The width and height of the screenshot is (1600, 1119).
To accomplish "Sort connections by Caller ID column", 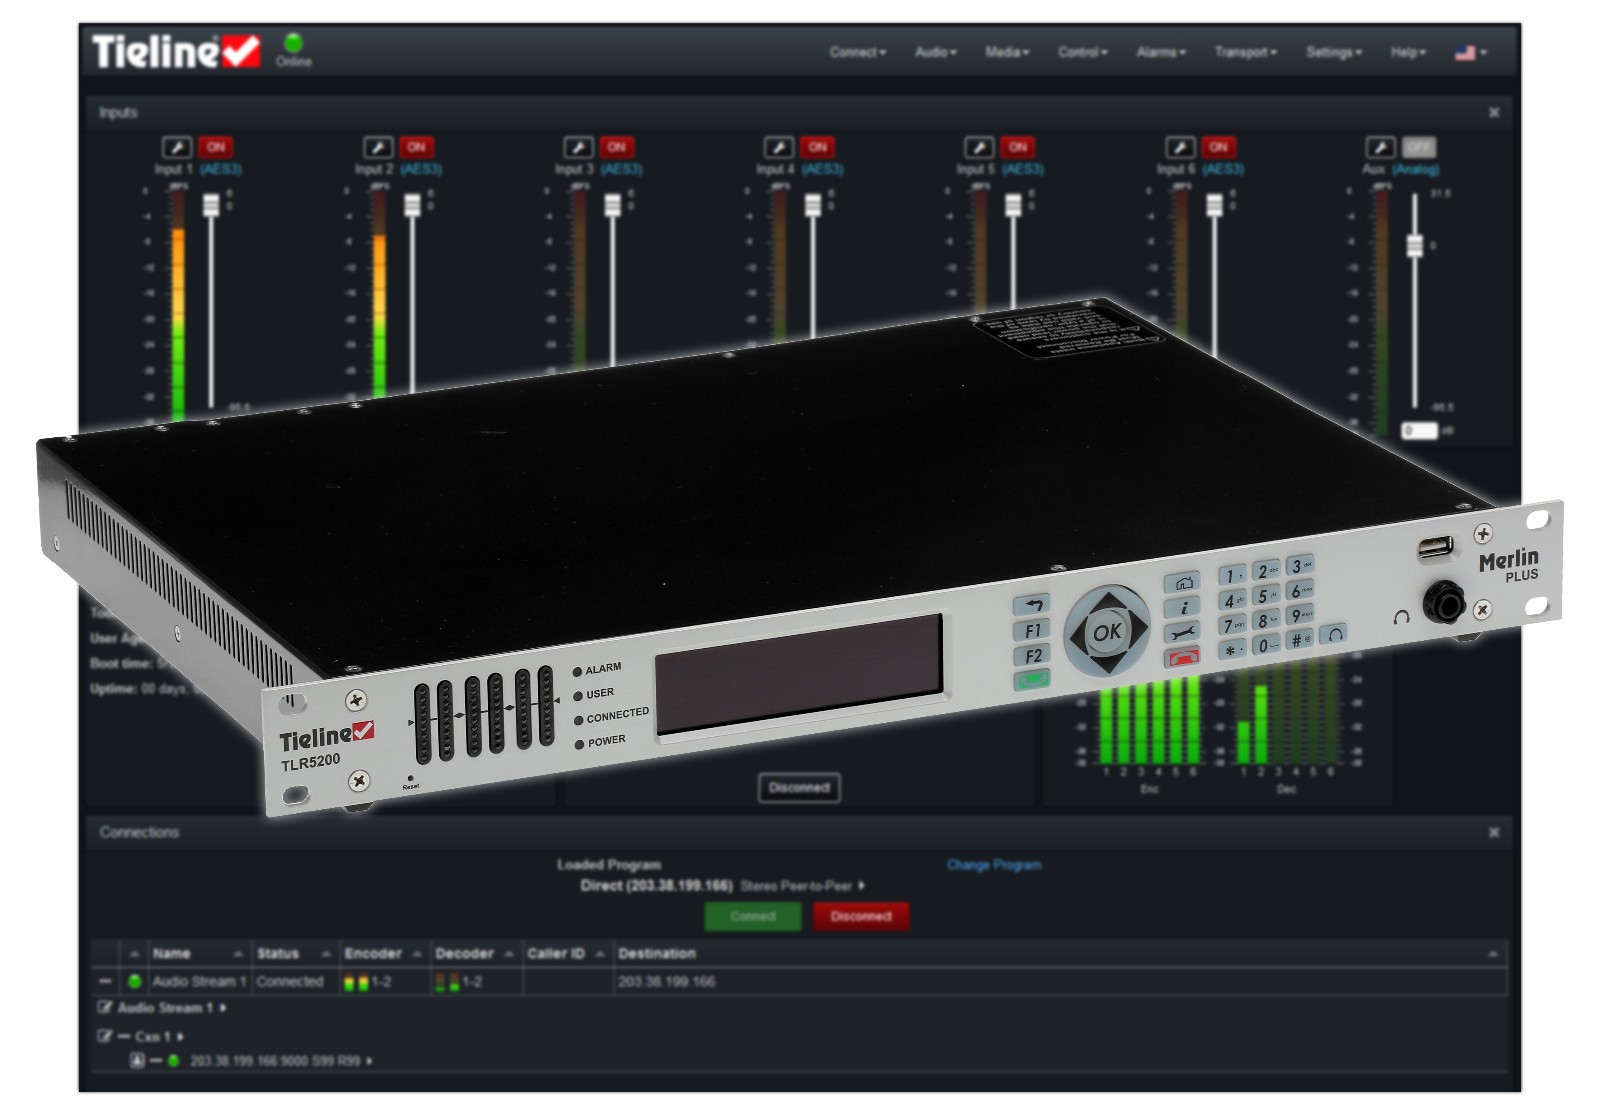I will (567, 954).
